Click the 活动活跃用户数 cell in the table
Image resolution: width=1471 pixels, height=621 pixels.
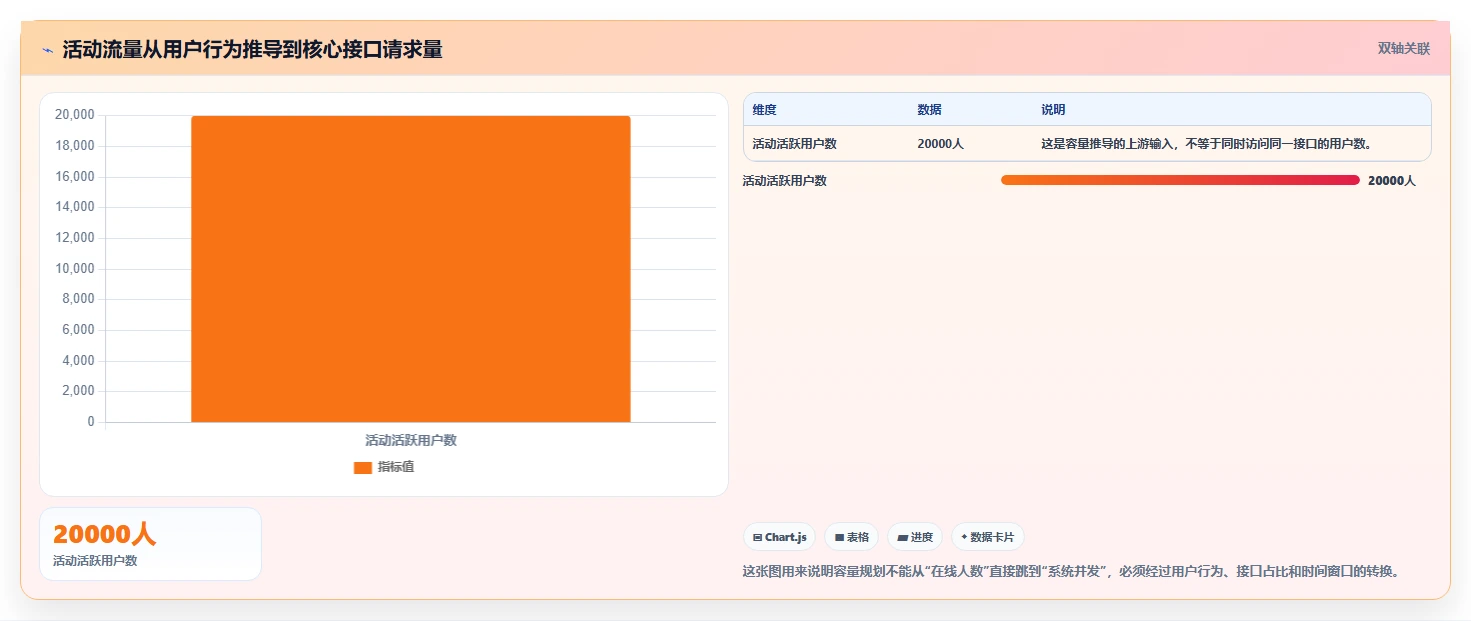click(x=795, y=144)
